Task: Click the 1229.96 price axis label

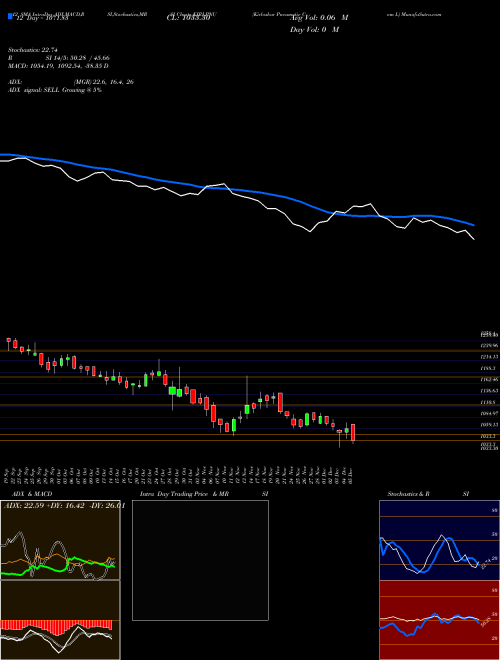Action: click(490, 346)
